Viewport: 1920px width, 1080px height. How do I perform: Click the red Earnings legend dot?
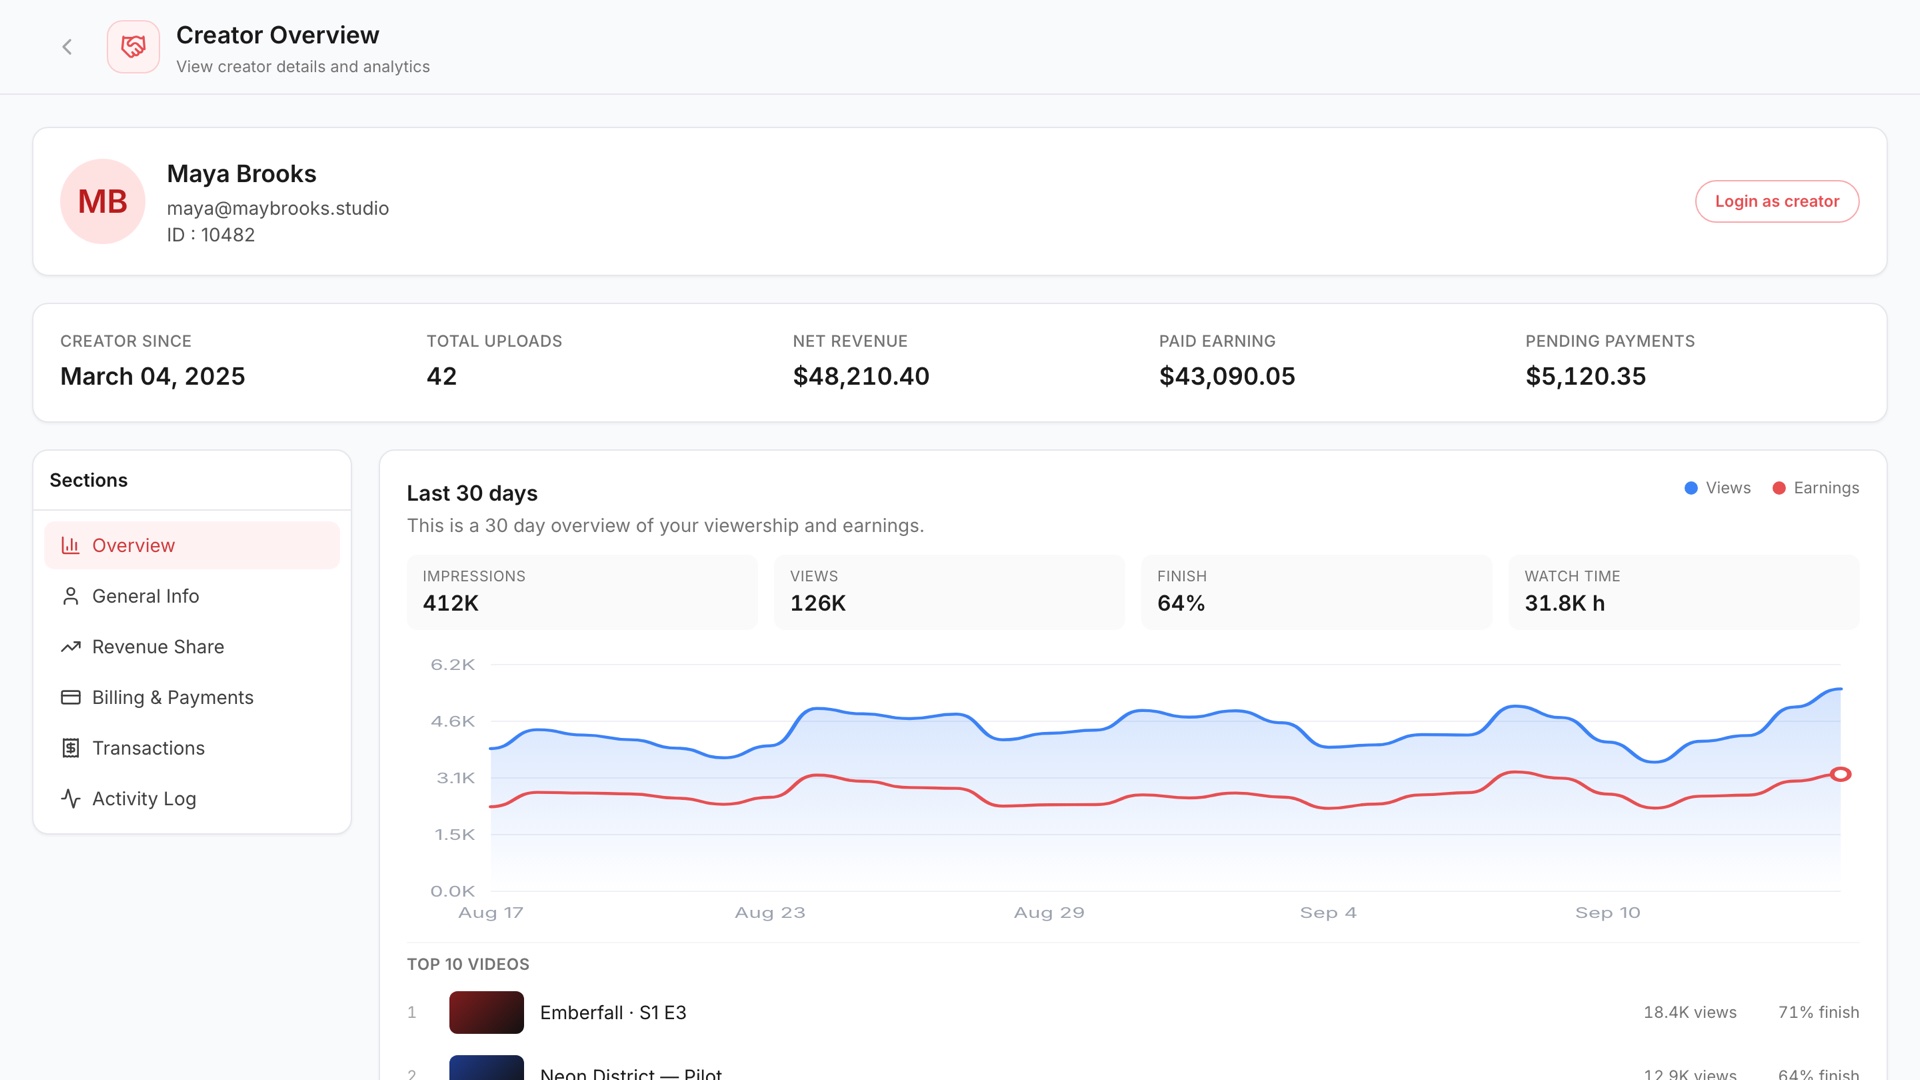pyautogui.click(x=1779, y=488)
